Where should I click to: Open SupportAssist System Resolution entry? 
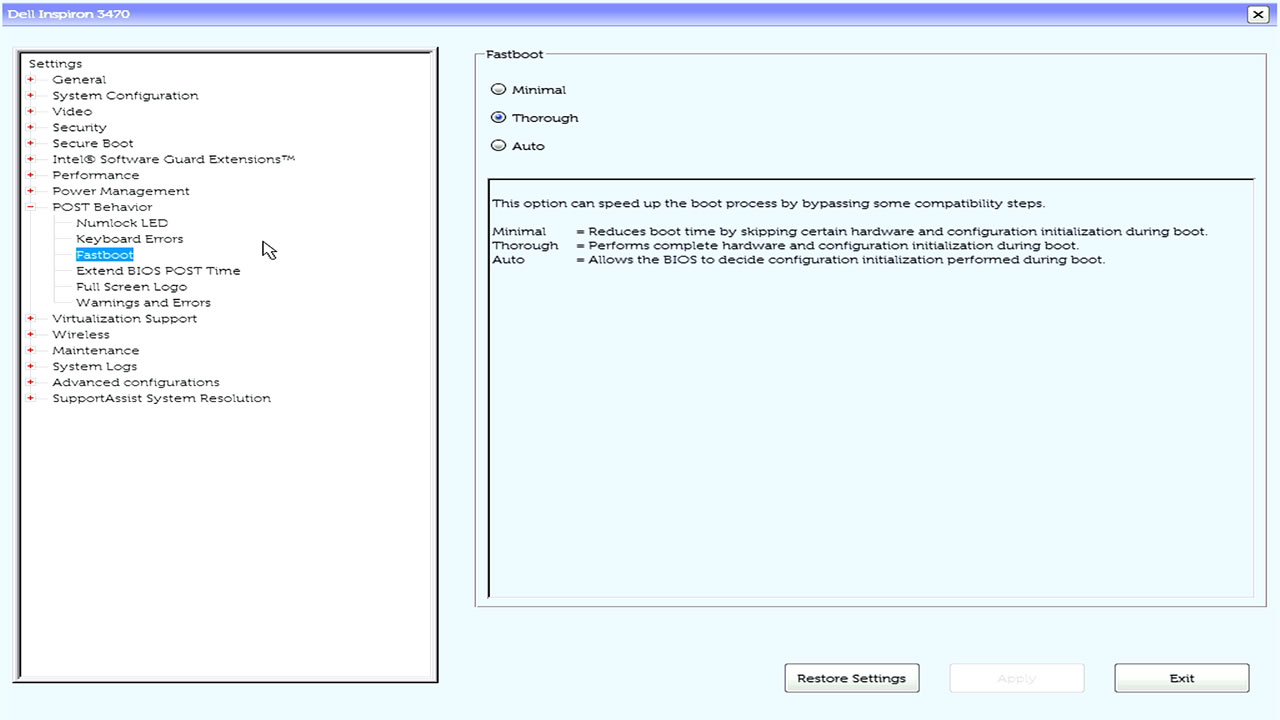pyautogui.click(x=161, y=398)
